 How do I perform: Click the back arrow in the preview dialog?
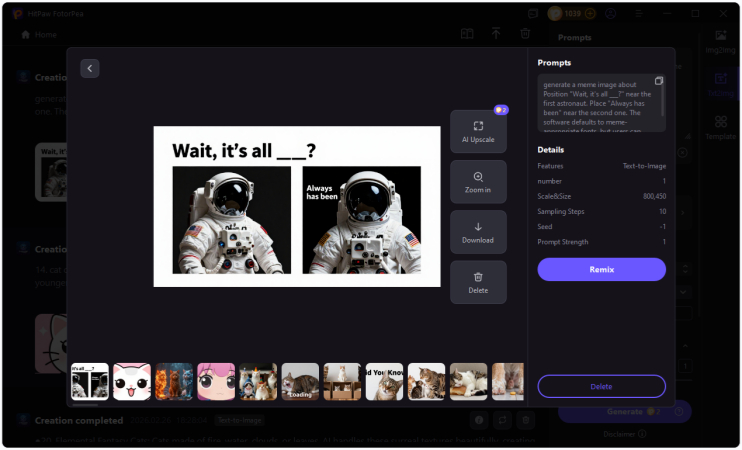(90, 68)
